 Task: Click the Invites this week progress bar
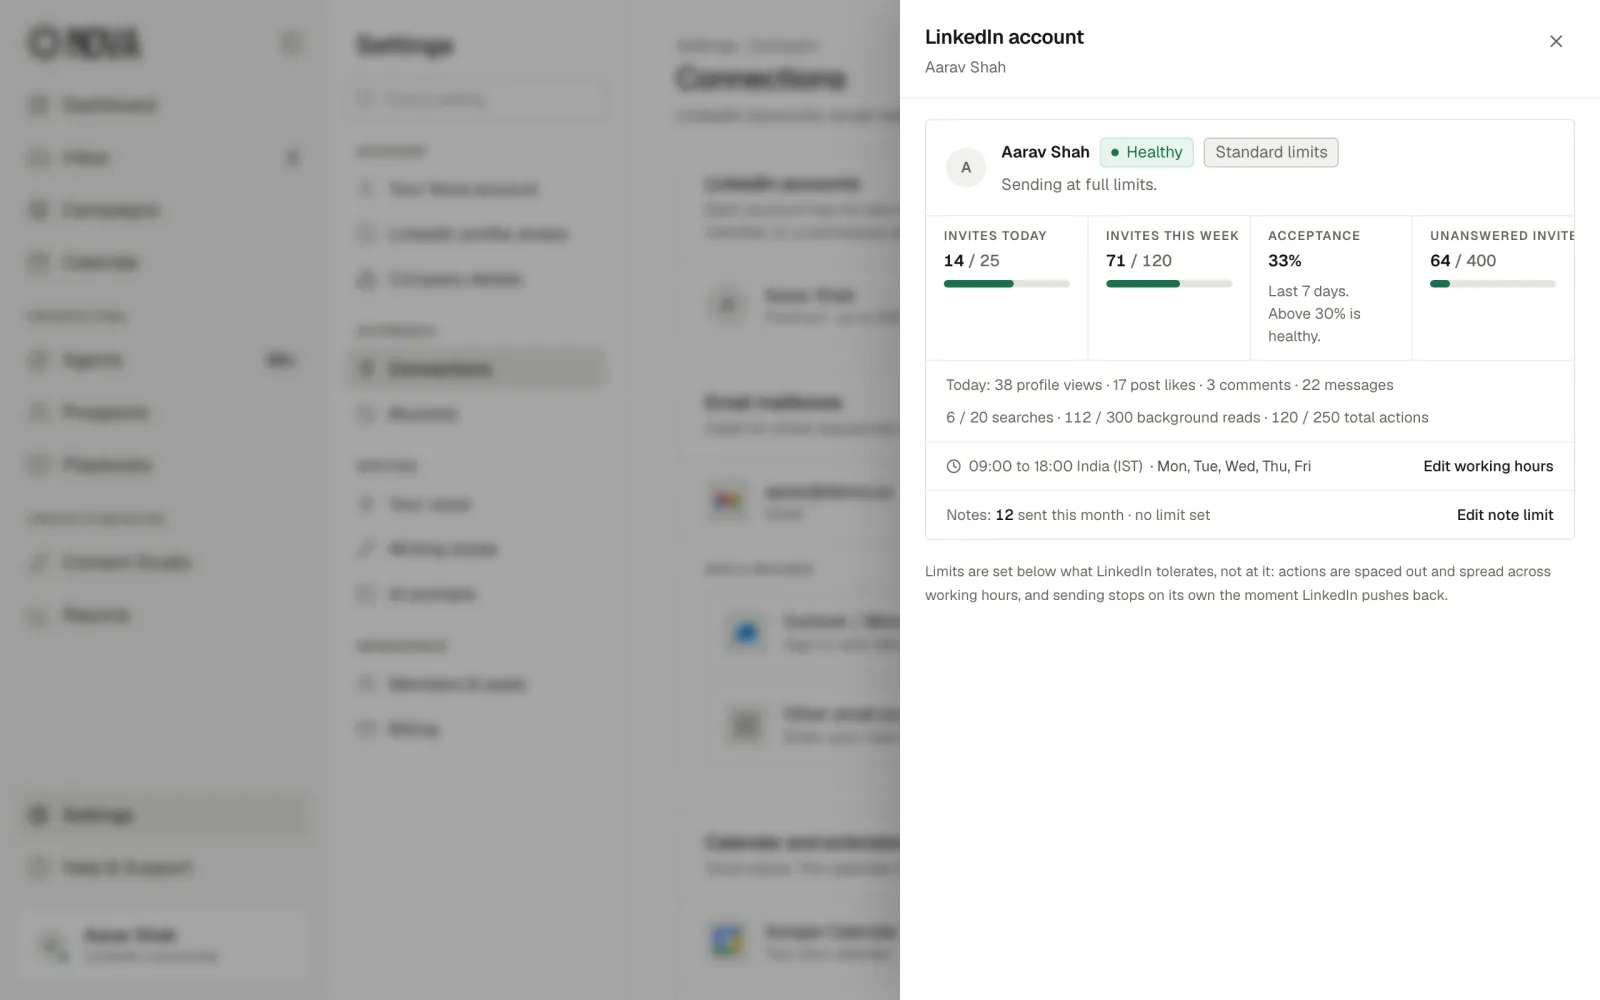[x=1168, y=284]
